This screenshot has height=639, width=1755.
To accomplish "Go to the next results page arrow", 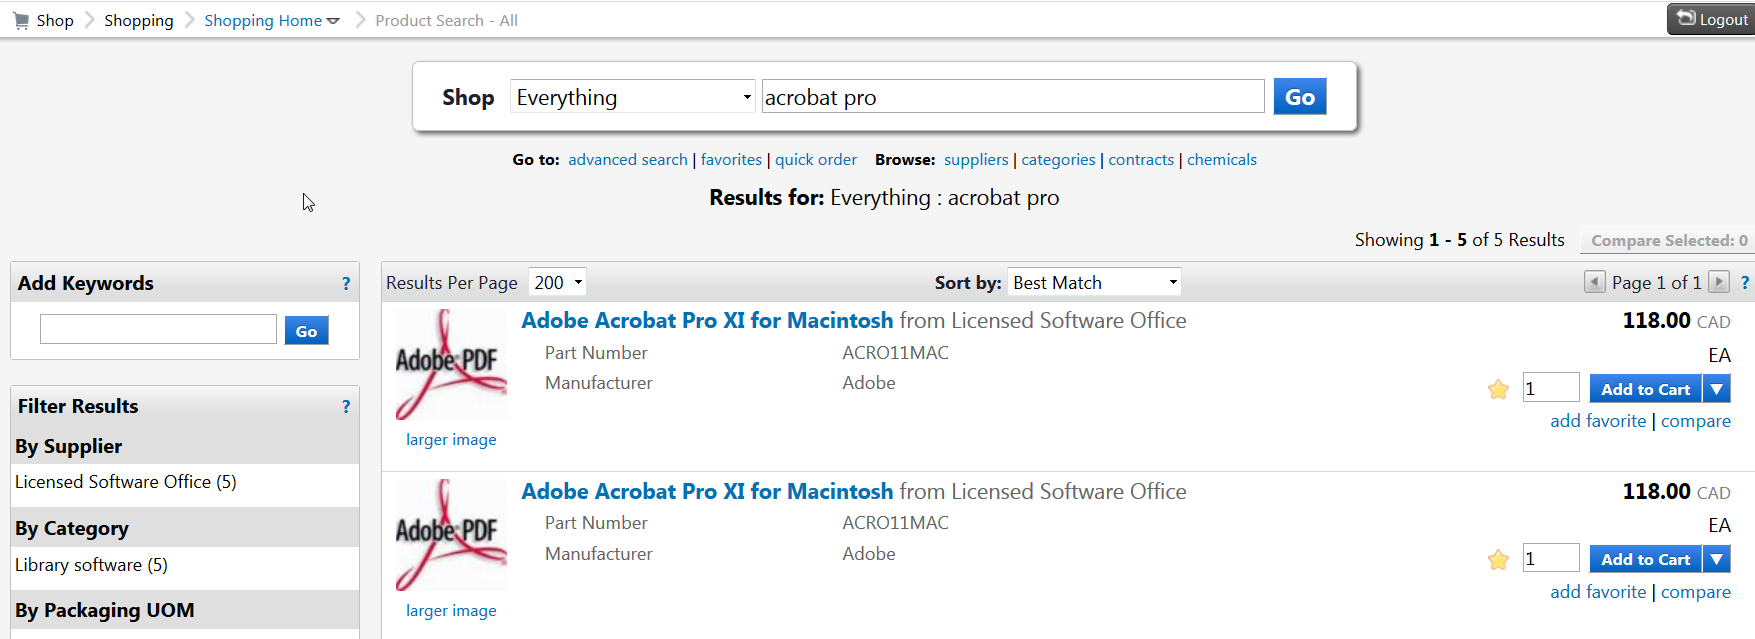I will [1718, 282].
